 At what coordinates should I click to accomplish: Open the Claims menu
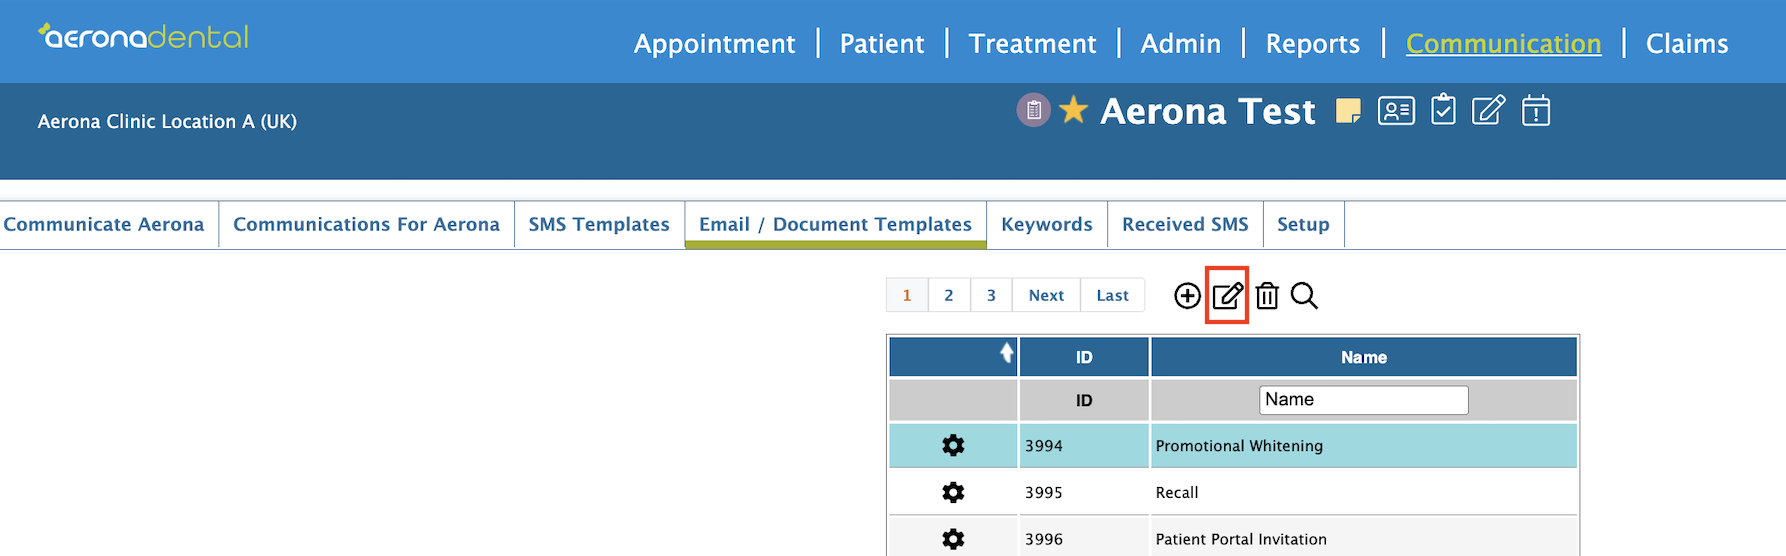[x=1687, y=44]
